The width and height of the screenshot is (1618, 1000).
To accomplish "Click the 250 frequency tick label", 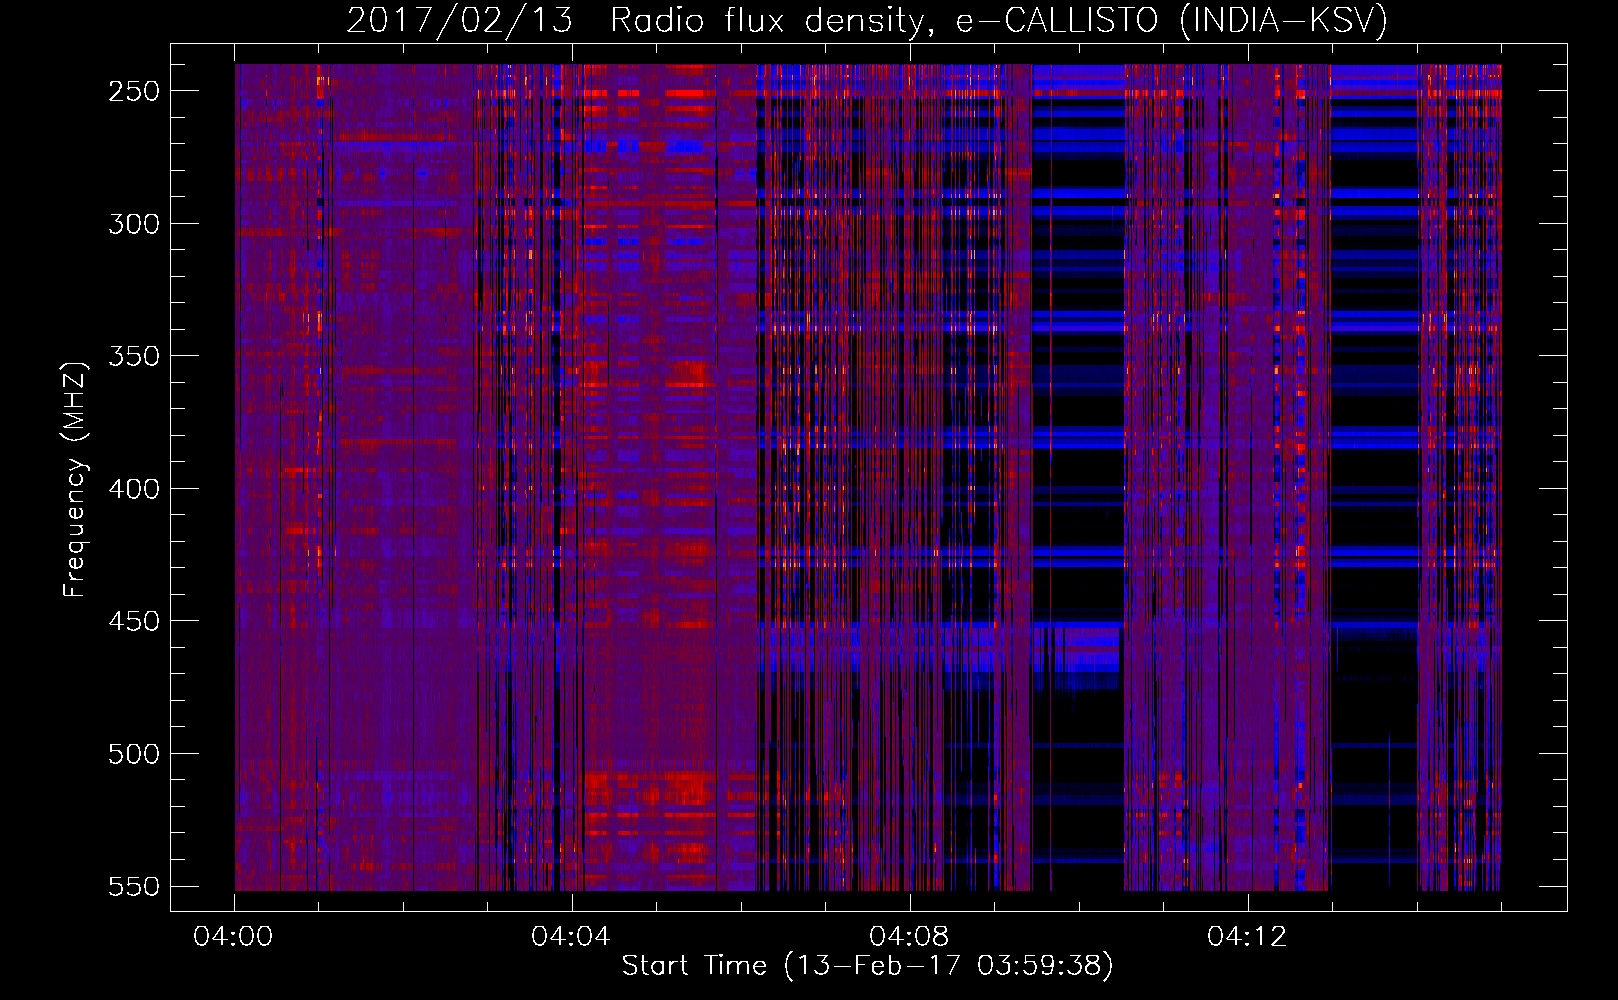I will point(134,91).
